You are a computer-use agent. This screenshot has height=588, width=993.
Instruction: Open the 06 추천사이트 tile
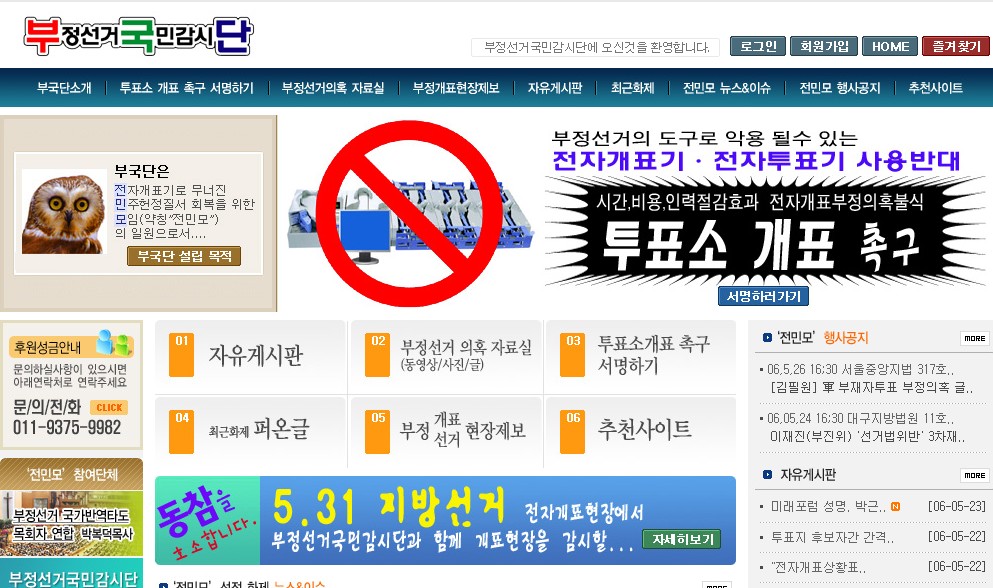coord(641,429)
